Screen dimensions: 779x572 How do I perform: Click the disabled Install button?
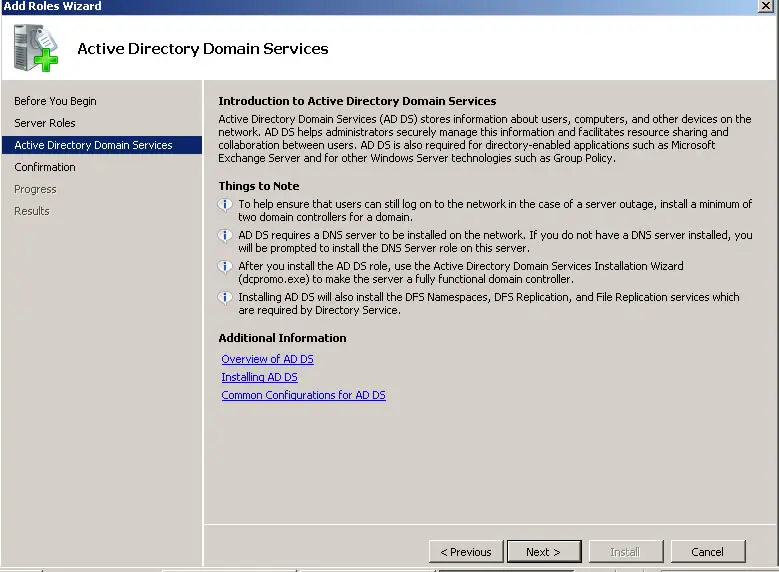click(x=624, y=551)
